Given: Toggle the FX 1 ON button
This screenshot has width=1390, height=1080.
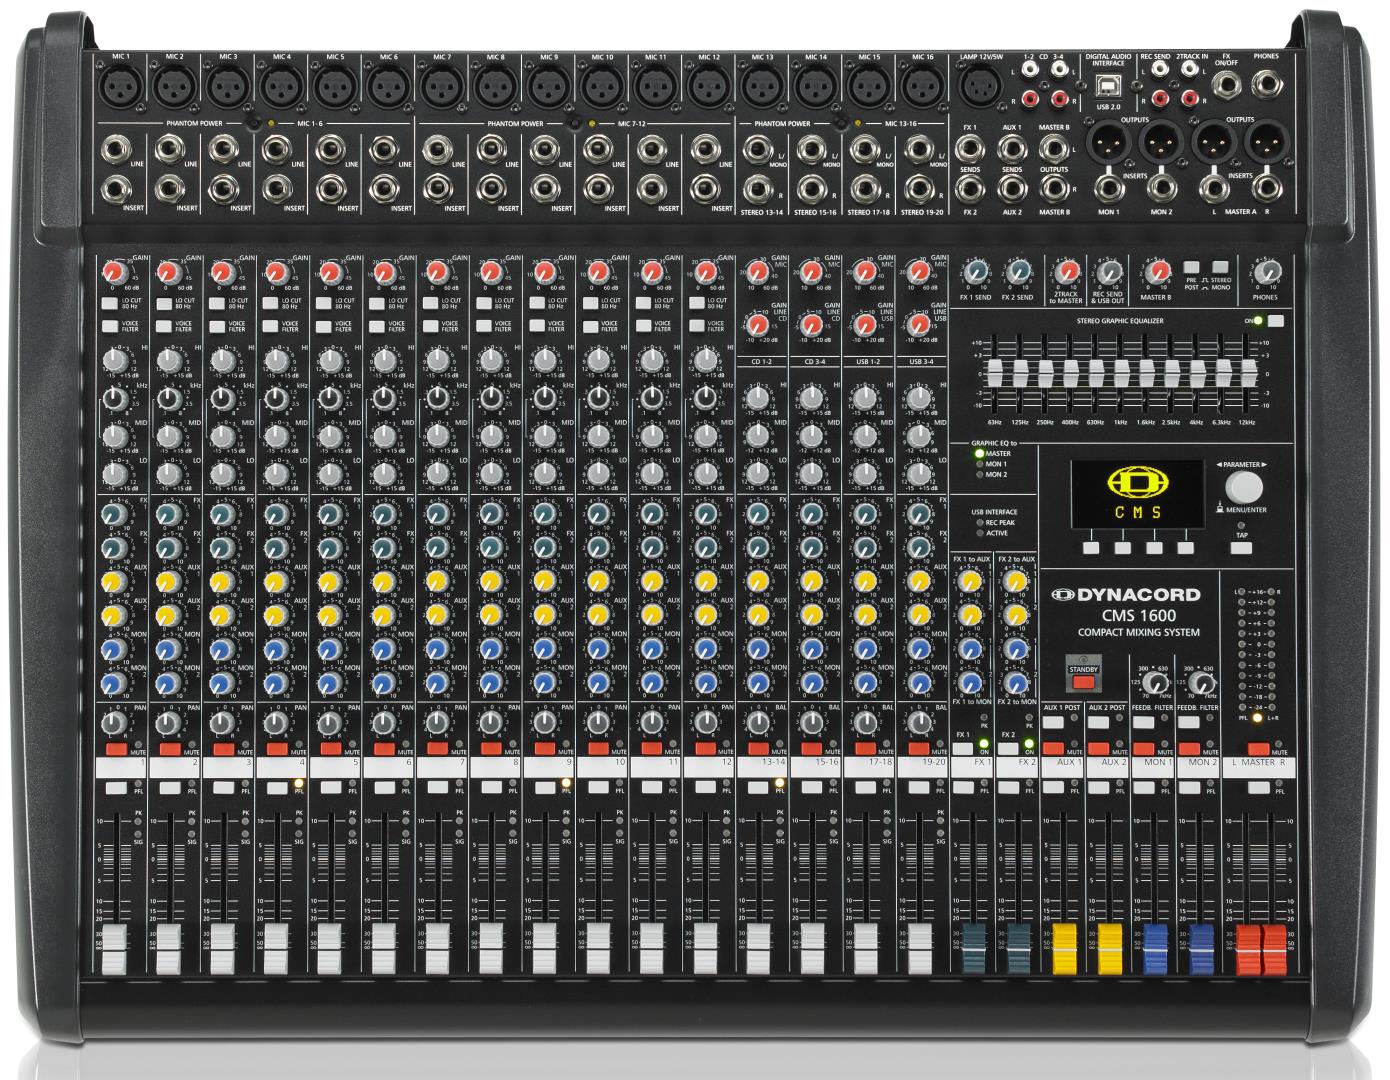Looking at the screenshot, I should pos(962,748).
